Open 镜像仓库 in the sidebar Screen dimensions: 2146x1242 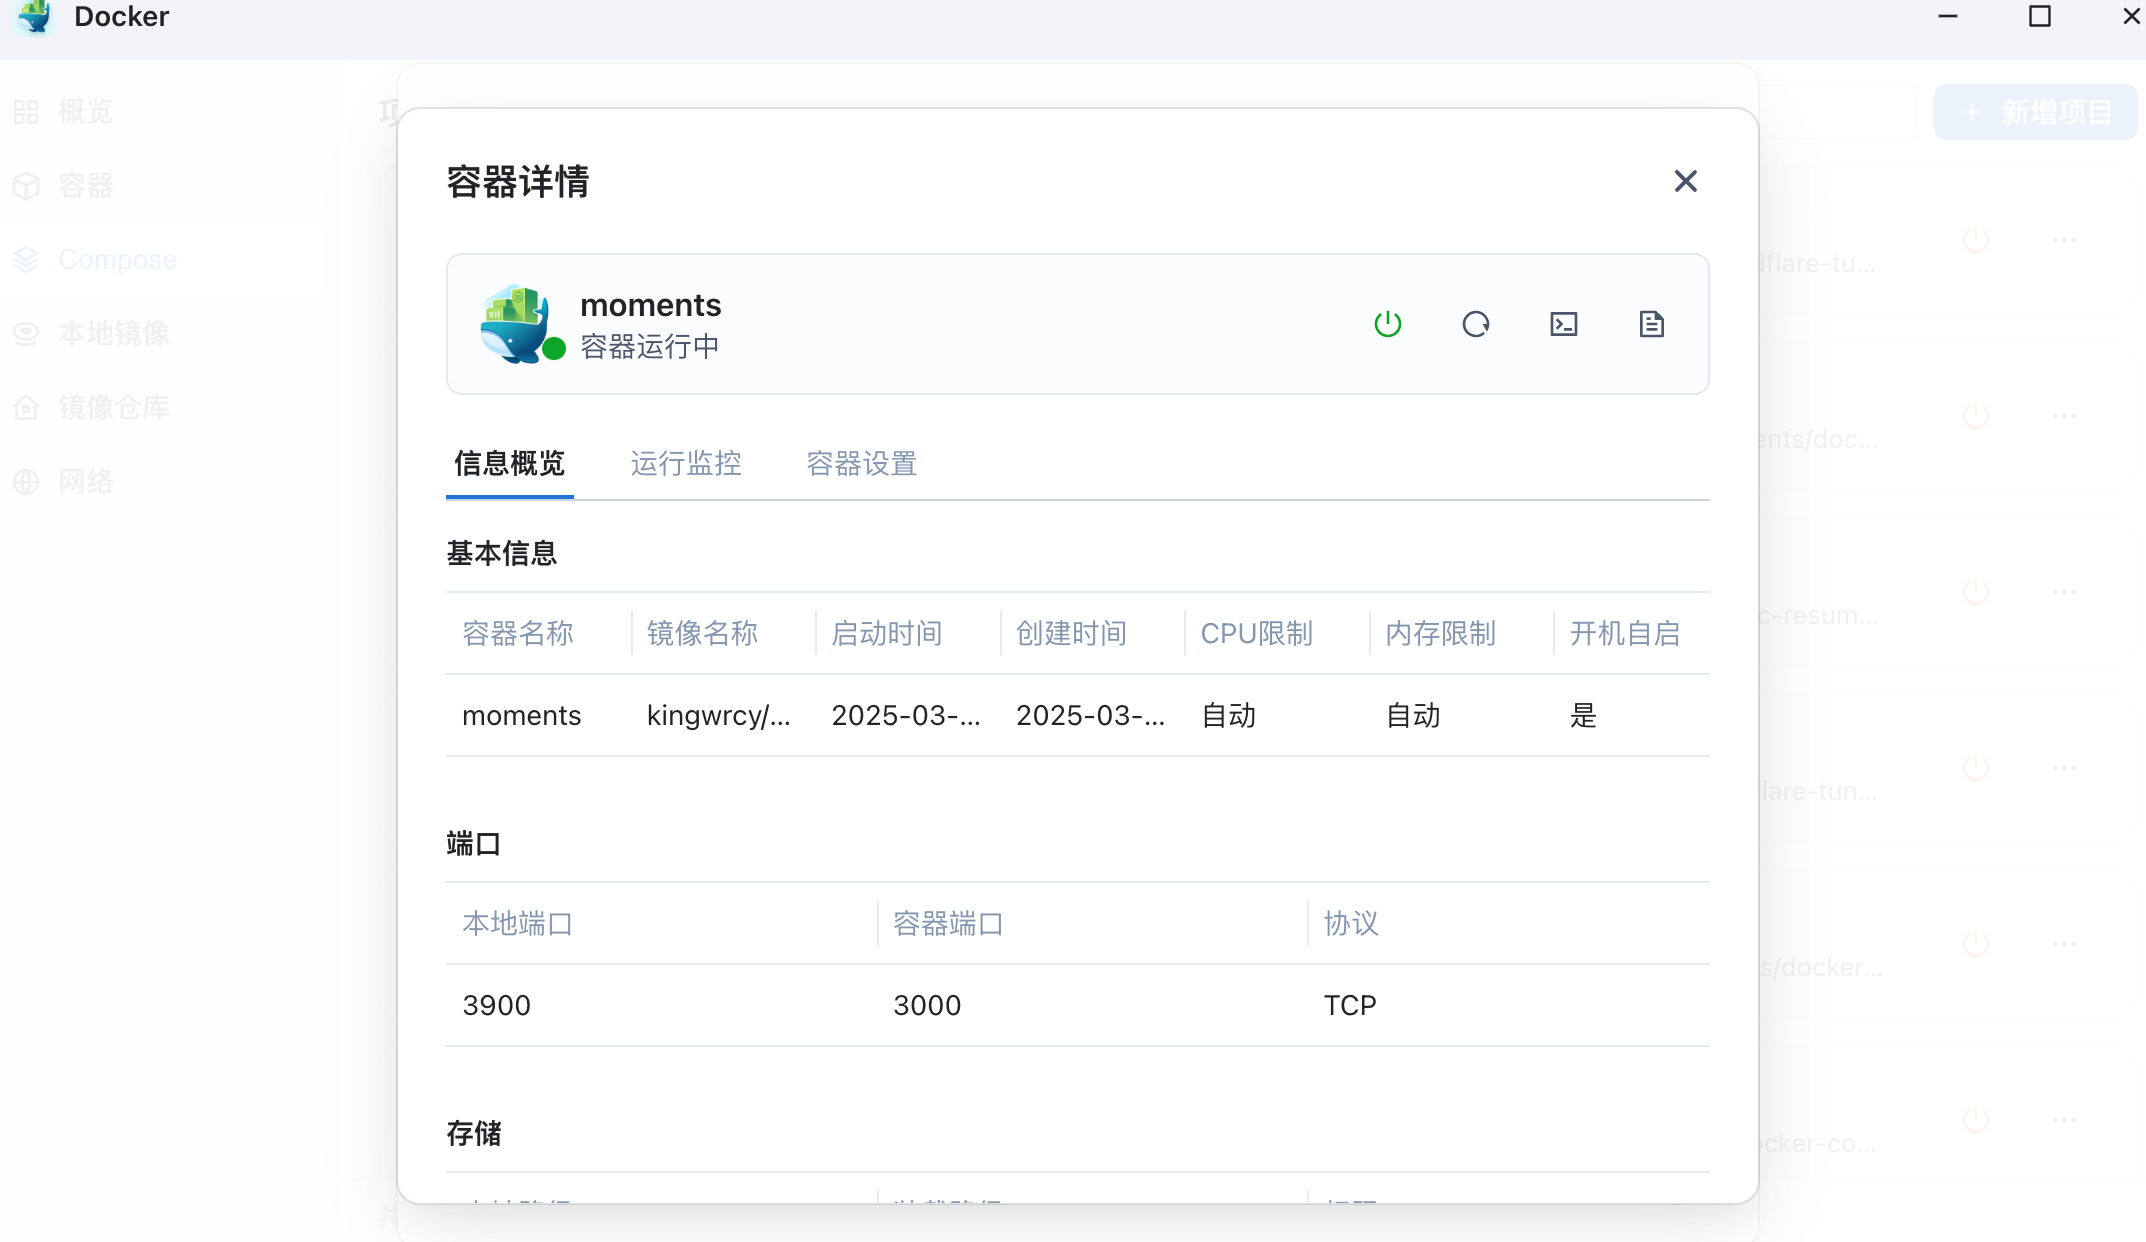(113, 407)
